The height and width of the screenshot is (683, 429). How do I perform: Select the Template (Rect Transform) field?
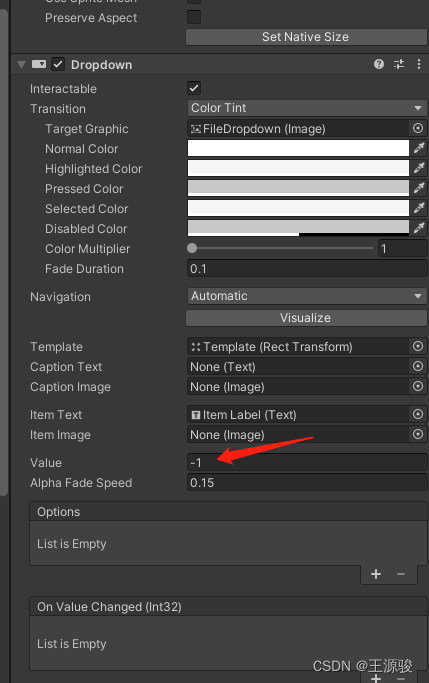(x=298, y=347)
